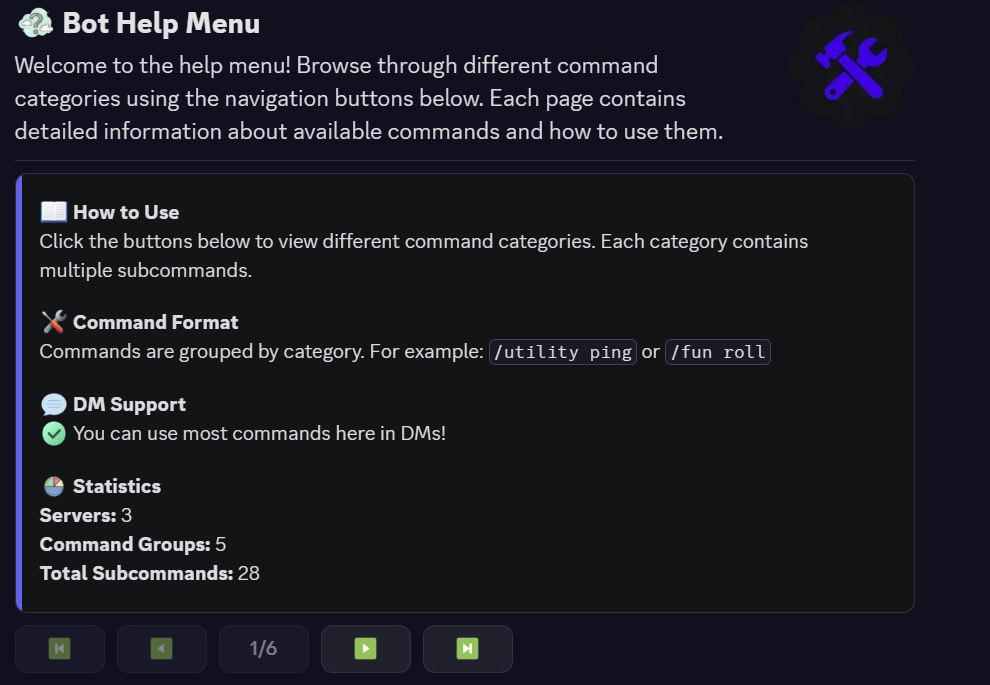Click the hammer and wrench thumbnail image
The height and width of the screenshot is (685, 990).
click(x=850, y=66)
